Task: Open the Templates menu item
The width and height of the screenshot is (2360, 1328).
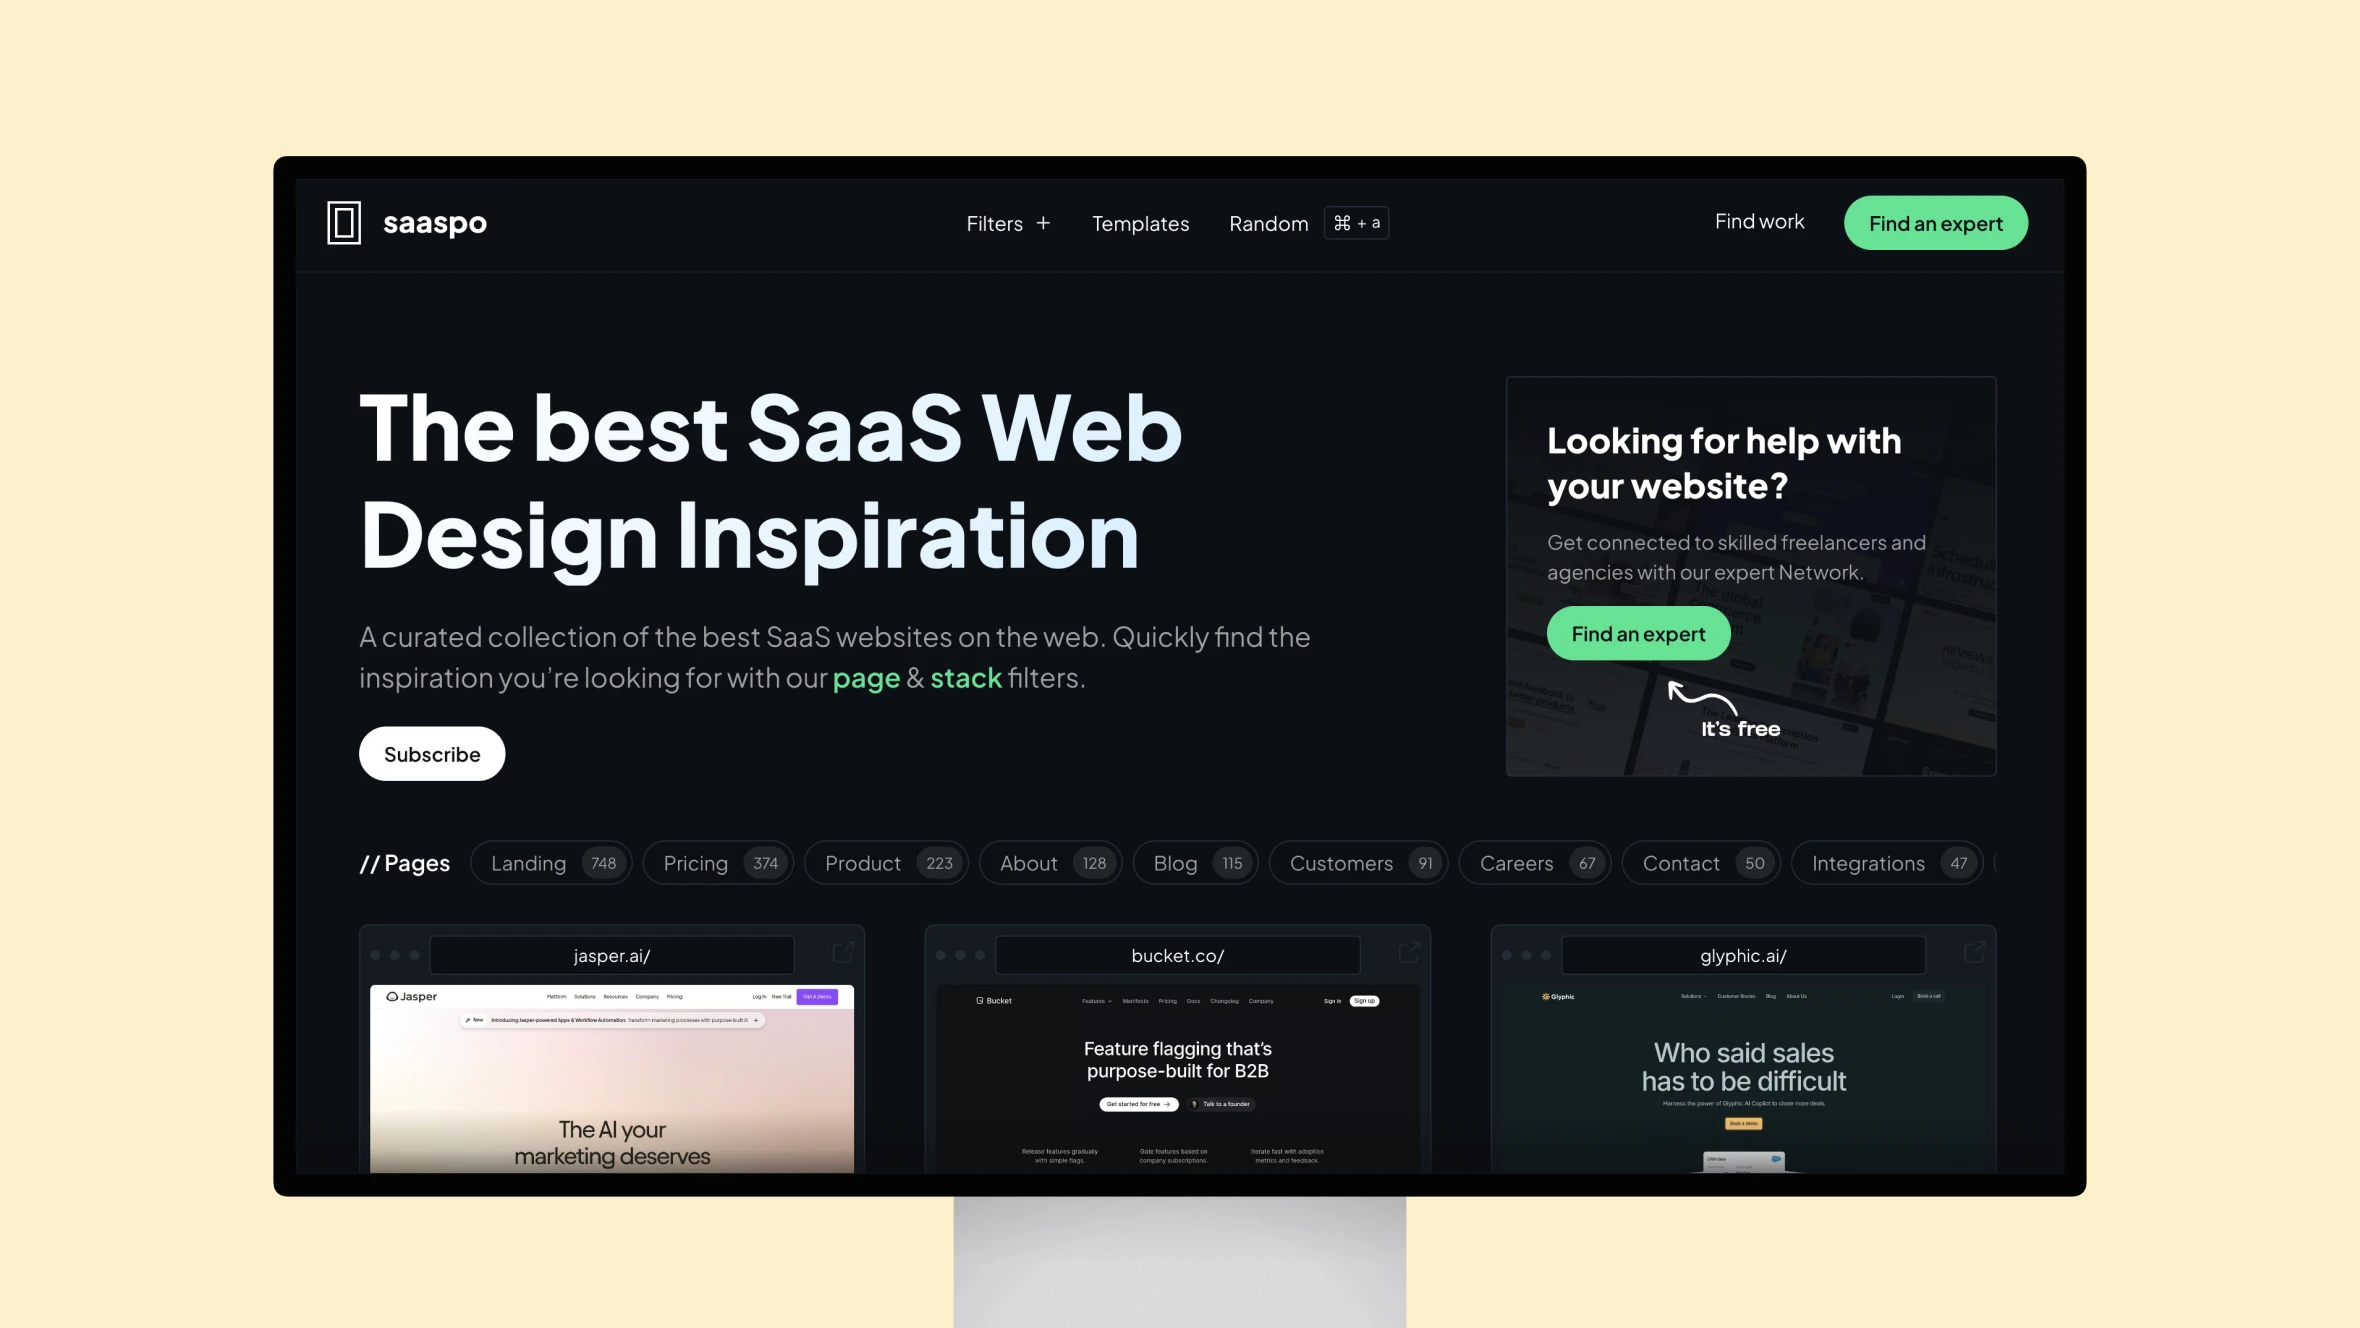Action: click(x=1139, y=222)
